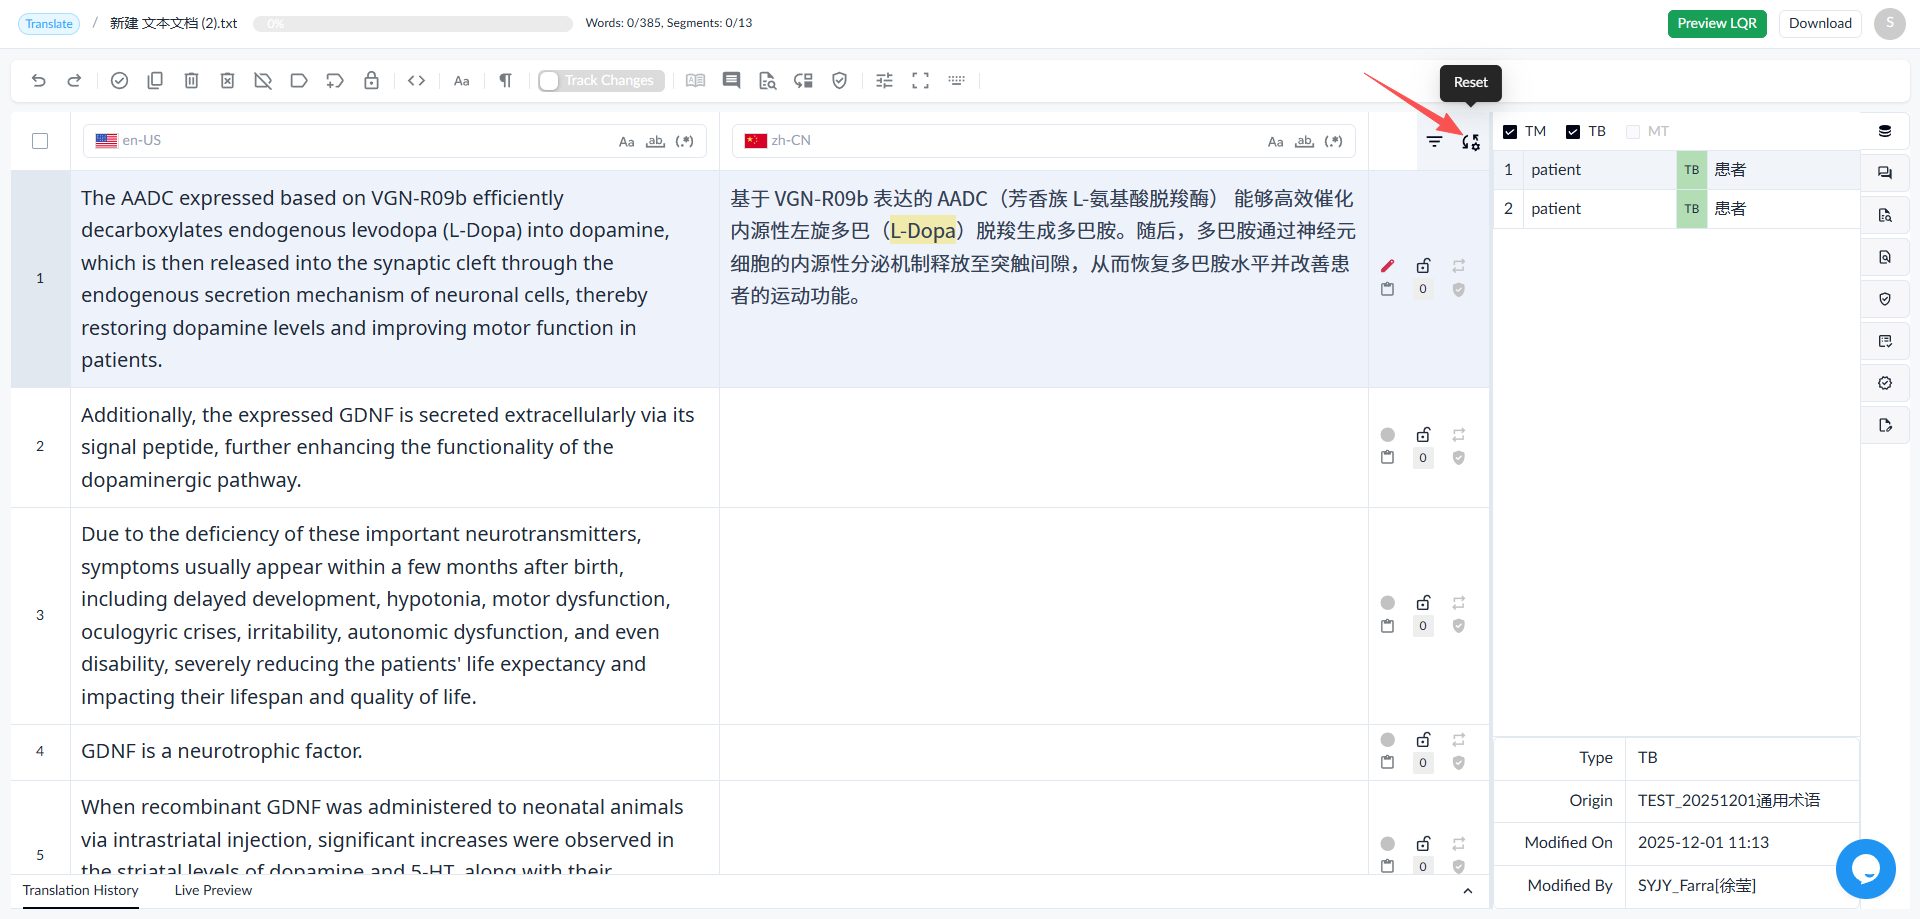The image size is (1920, 919).
Task: Open user avatar S menu
Action: coord(1889,24)
